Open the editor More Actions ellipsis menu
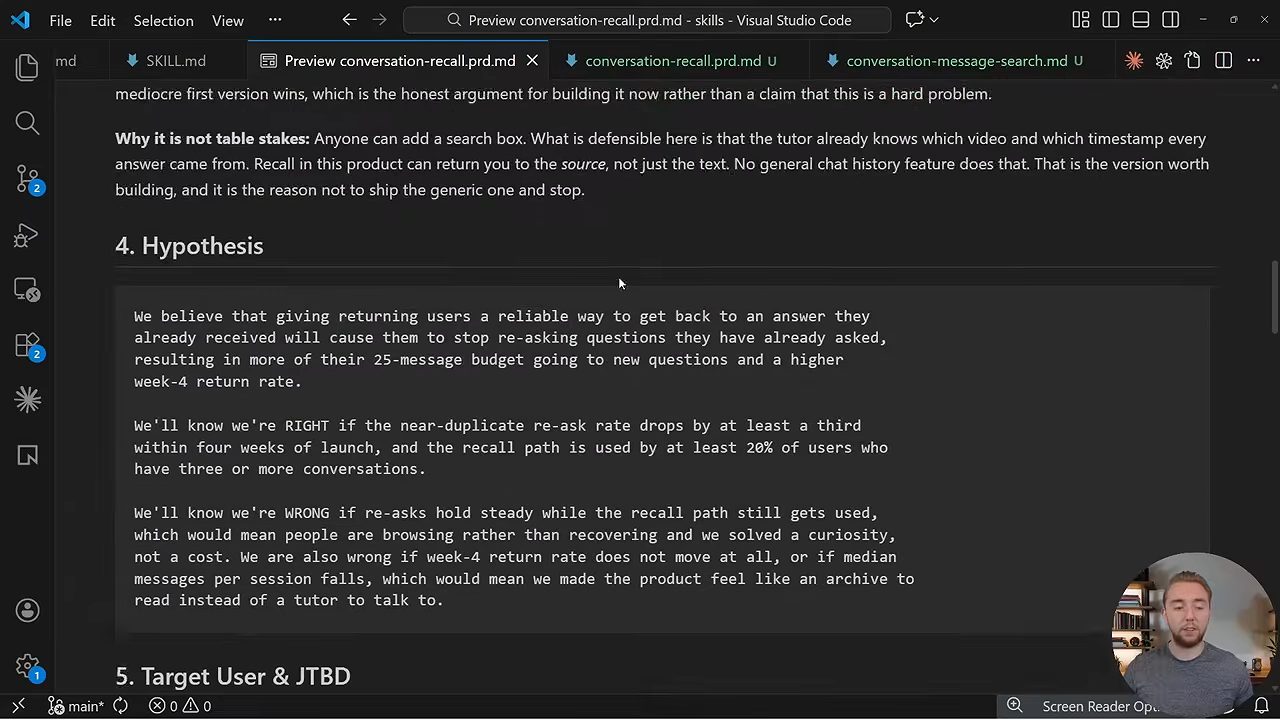This screenshot has width=1280, height=720. click(x=1254, y=61)
